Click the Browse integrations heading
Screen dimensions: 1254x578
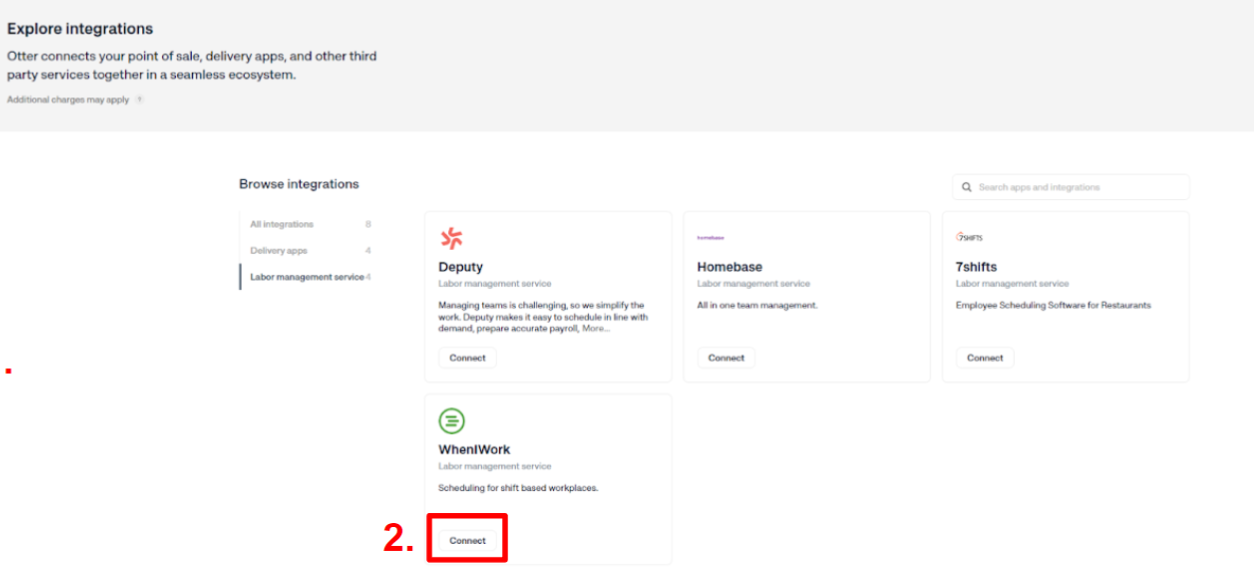(x=299, y=184)
